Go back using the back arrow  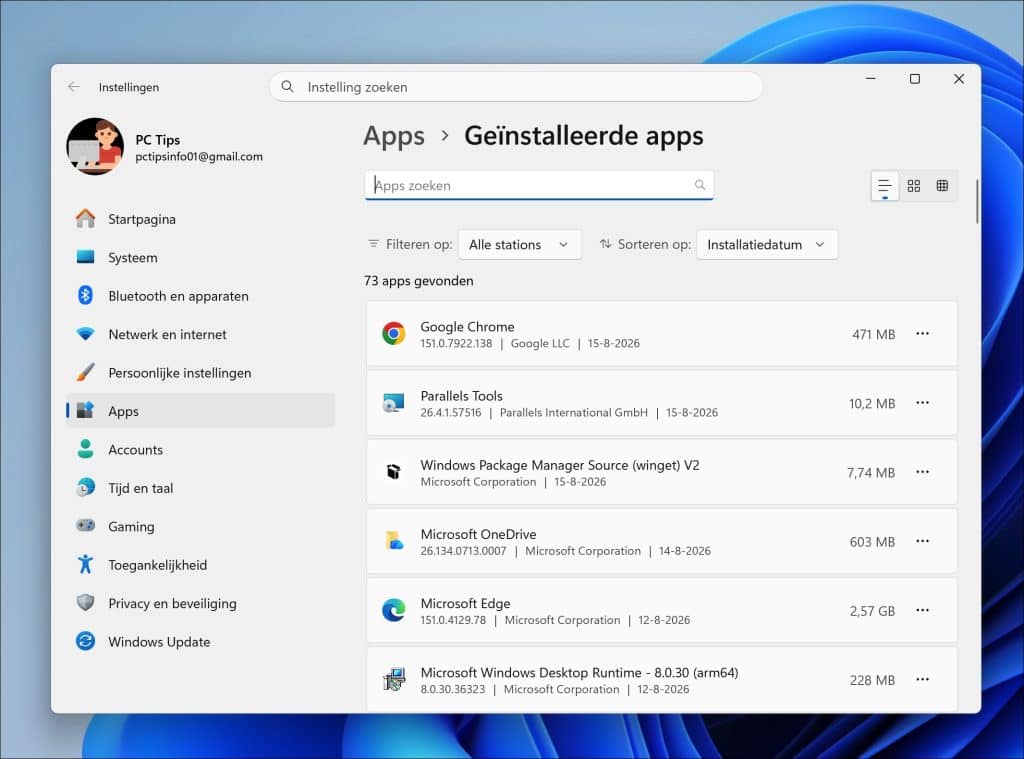point(74,87)
